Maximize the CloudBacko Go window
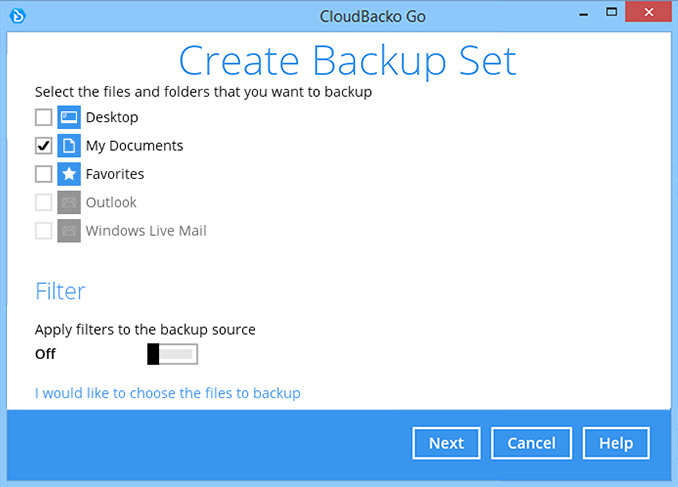678x487 pixels. tap(611, 12)
